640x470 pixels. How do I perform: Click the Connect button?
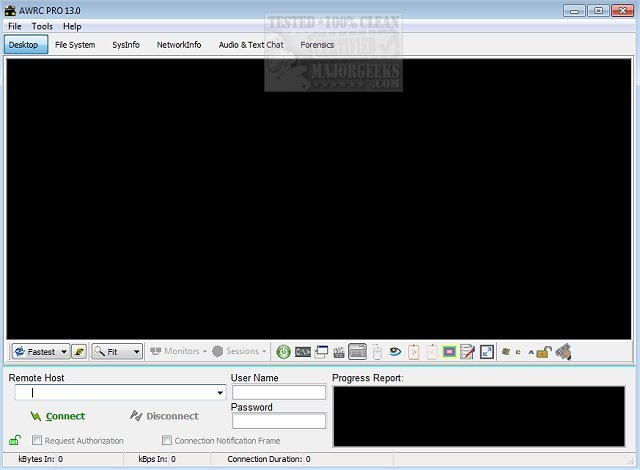pos(58,416)
